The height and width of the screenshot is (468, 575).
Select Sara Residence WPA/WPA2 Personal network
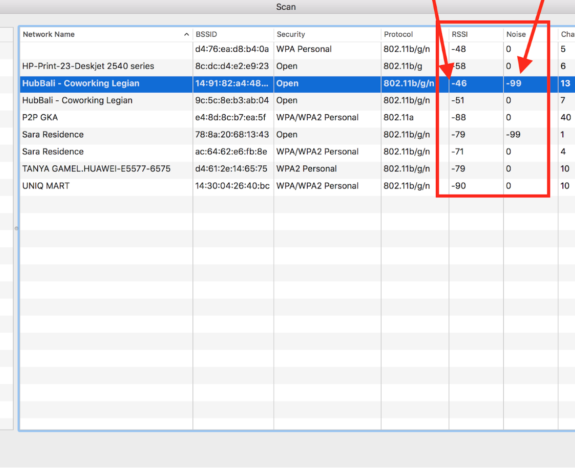[x=297, y=152]
